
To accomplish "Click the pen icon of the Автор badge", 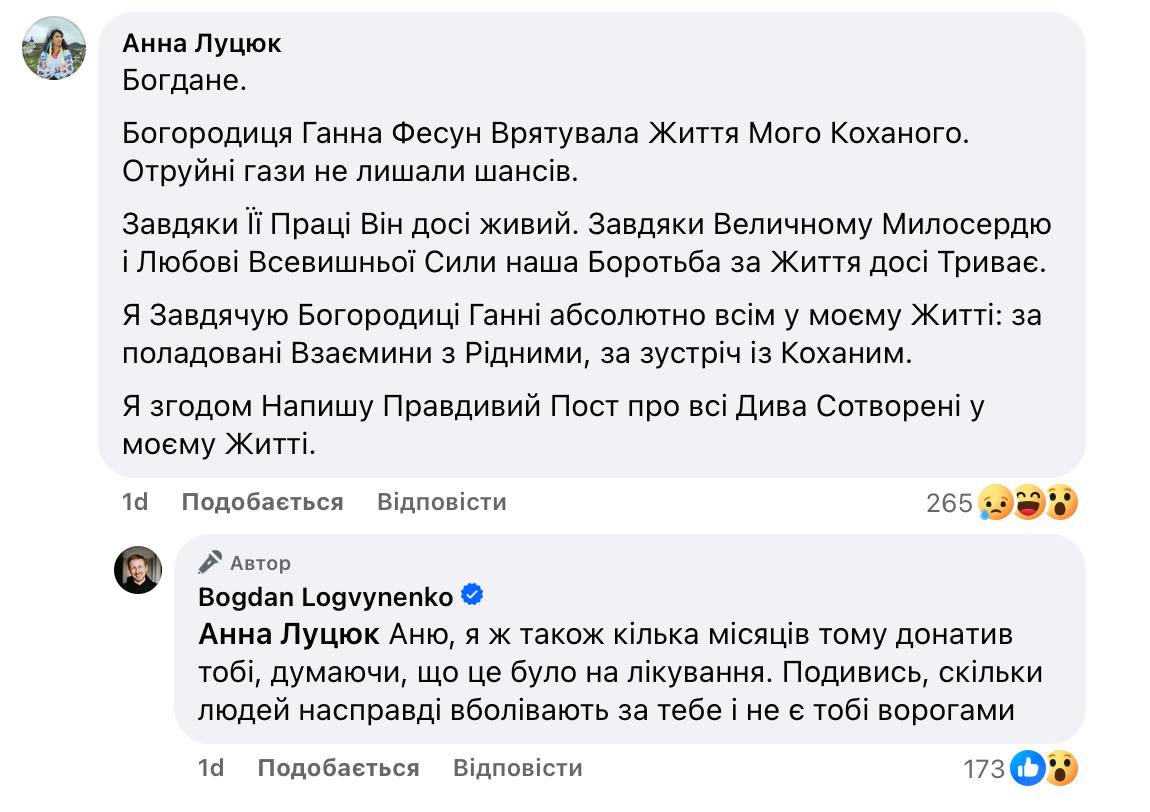I will pyautogui.click(x=210, y=562).
